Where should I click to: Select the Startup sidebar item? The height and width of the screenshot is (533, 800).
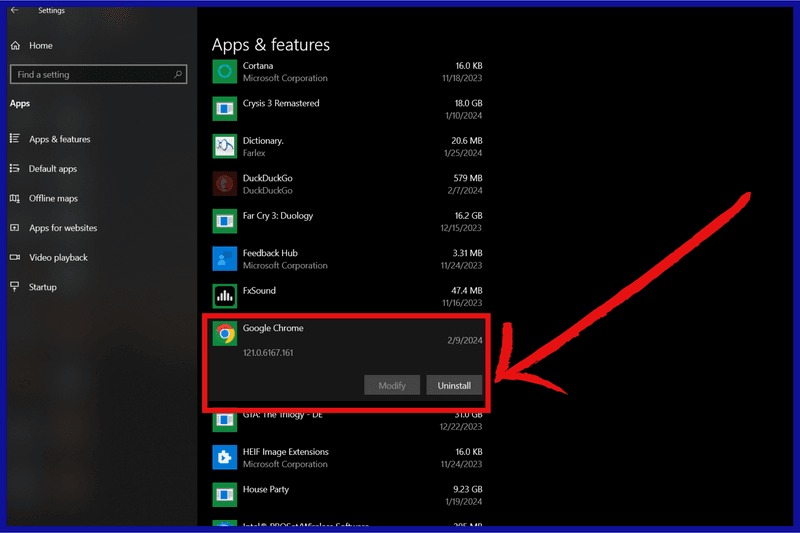tap(42, 287)
